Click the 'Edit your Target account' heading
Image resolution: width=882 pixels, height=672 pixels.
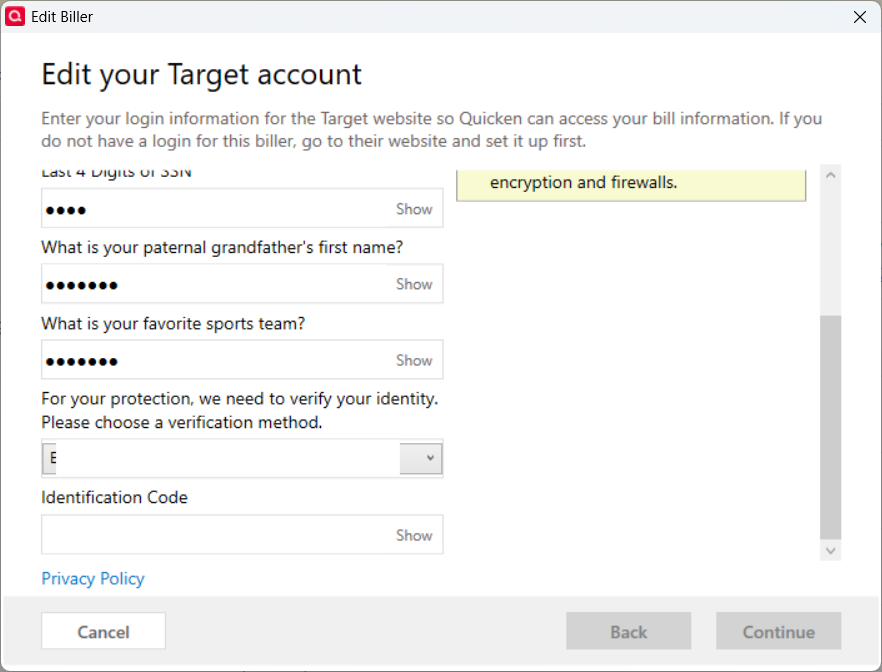click(x=201, y=74)
